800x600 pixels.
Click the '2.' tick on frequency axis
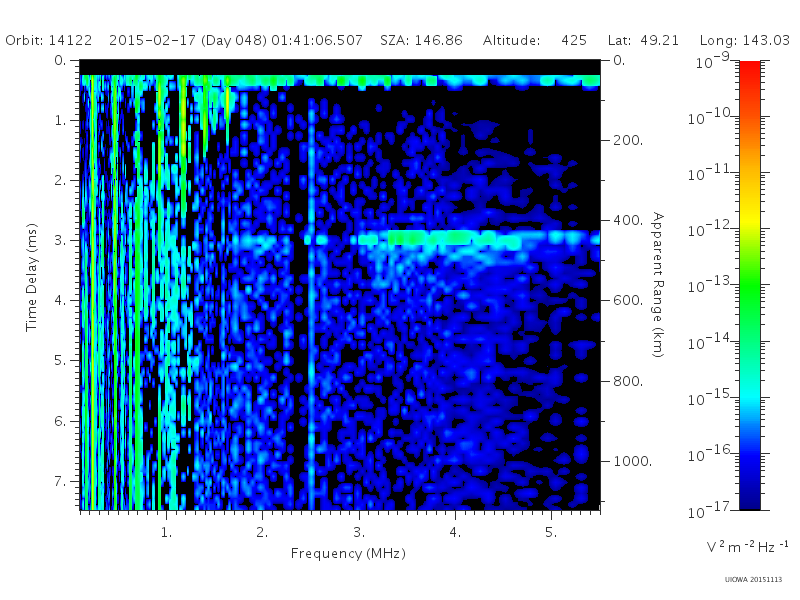coord(262,532)
